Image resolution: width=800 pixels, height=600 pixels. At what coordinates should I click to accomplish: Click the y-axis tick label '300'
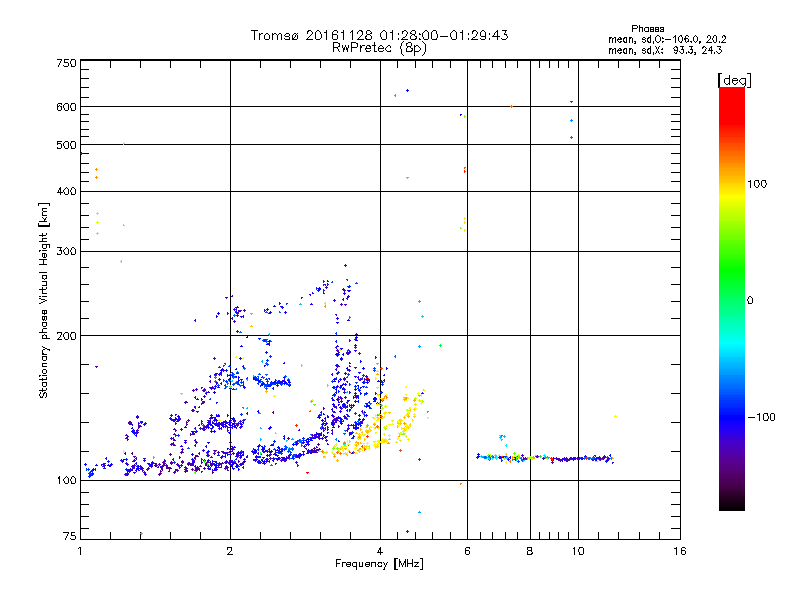pos(66,252)
